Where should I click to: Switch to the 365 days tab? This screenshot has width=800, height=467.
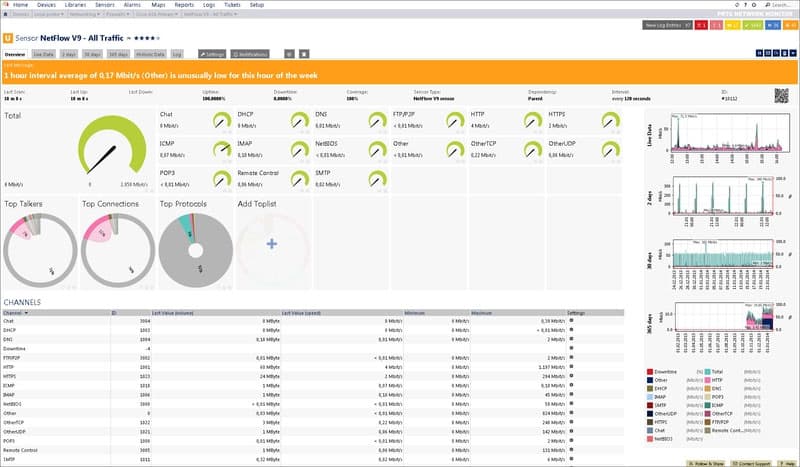point(118,54)
